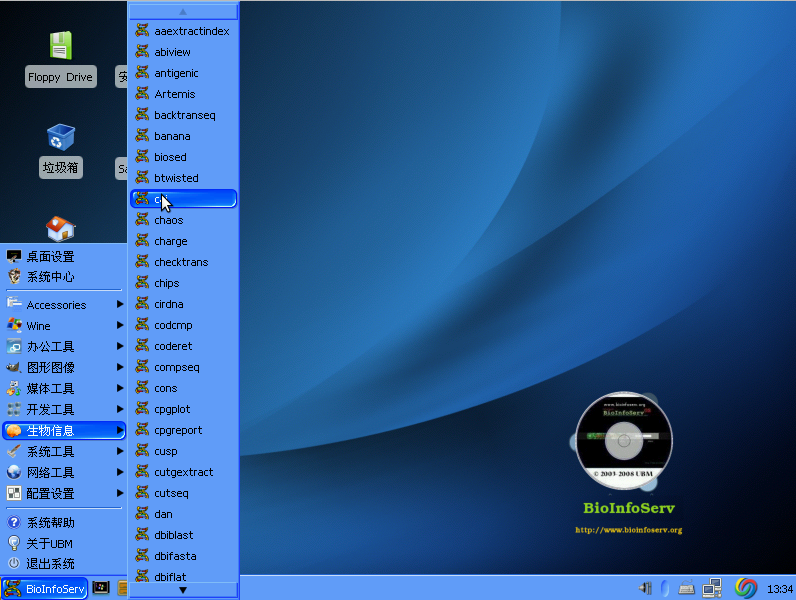Click the 系统帮助 question mark icon
Viewport: 796px width, 600px height.
(14, 522)
